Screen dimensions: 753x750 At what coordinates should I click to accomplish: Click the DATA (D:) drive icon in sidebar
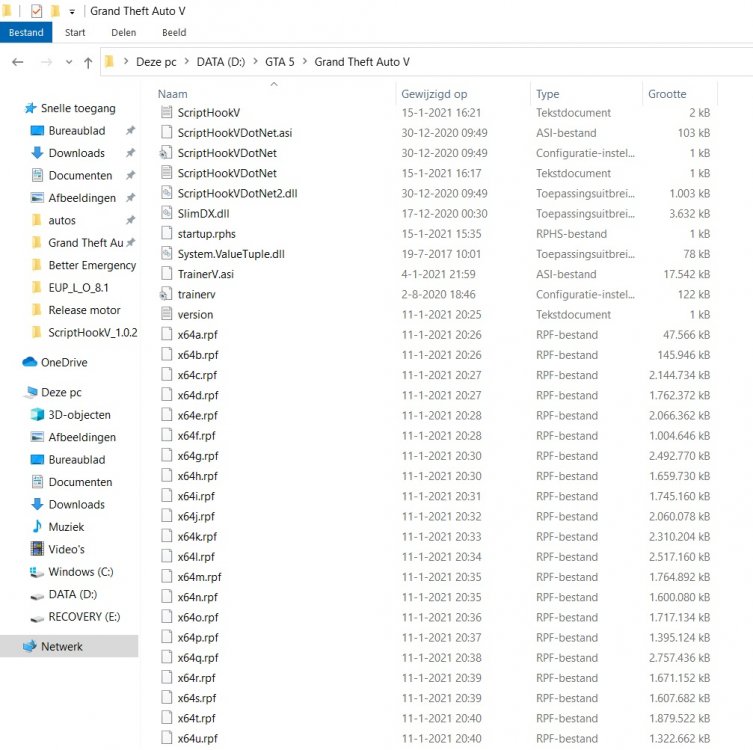(37, 597)
